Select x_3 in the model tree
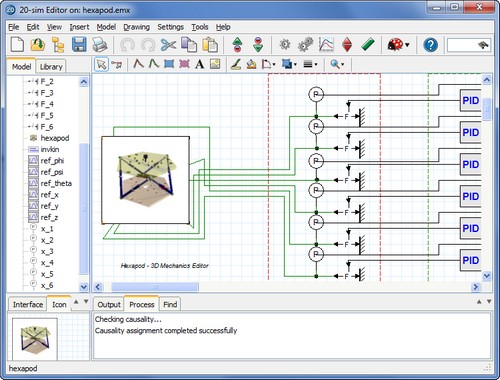Viewport: 500px width, 380px height. click(47, 251)
